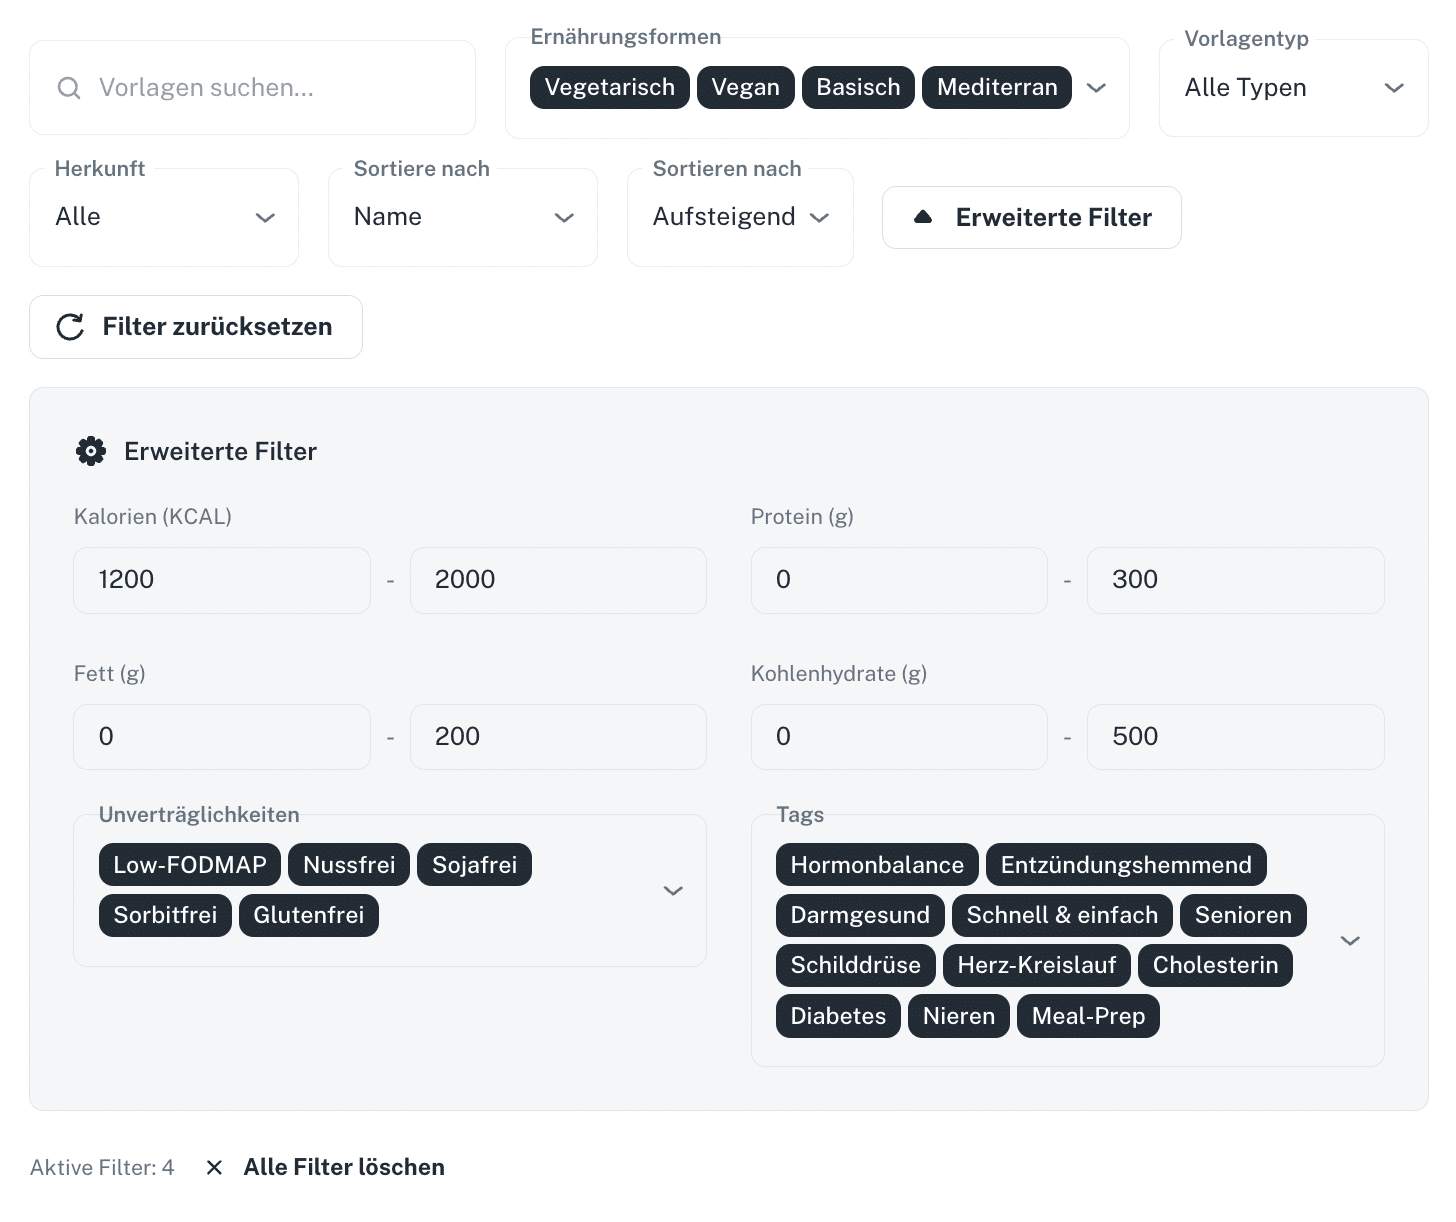Change the Aufsteigend sort order dropdown
This screenshot has height=1222, width=1456.
coord(740,217)
